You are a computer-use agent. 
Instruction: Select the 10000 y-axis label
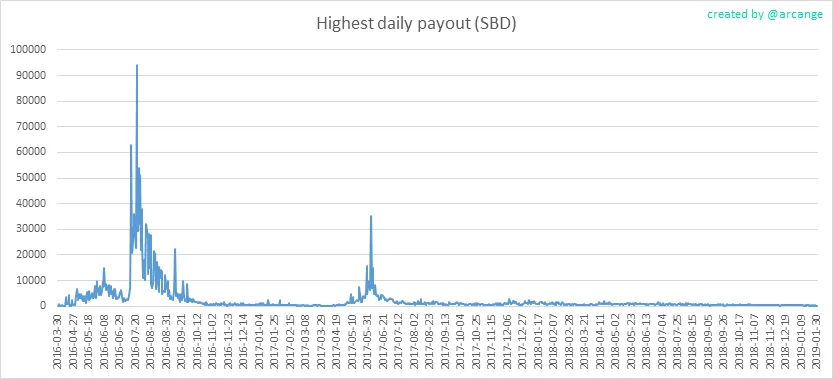[x=32, y=280]
